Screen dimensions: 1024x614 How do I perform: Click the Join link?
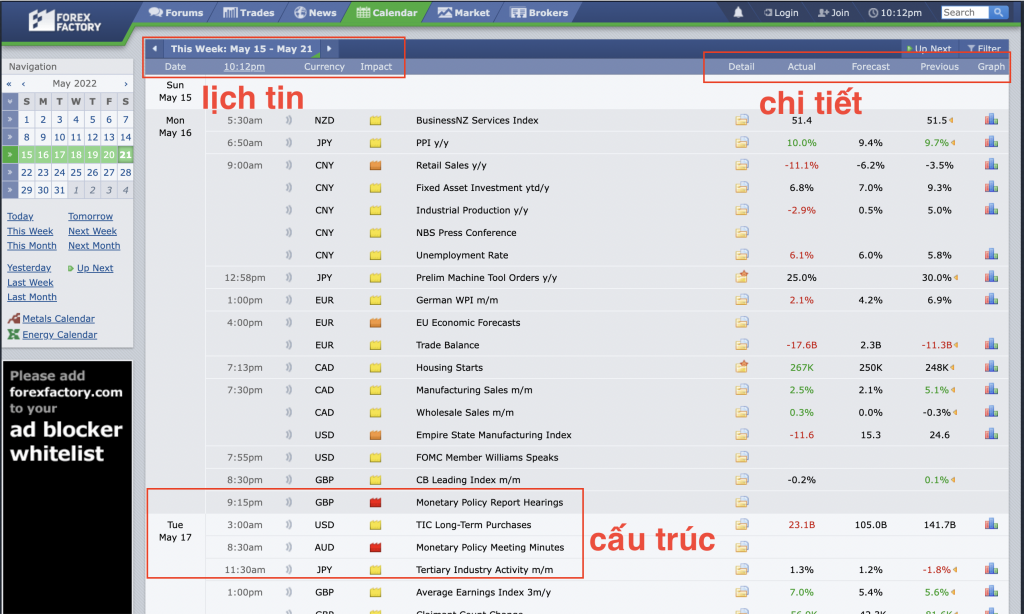click(x=833, y=12)
